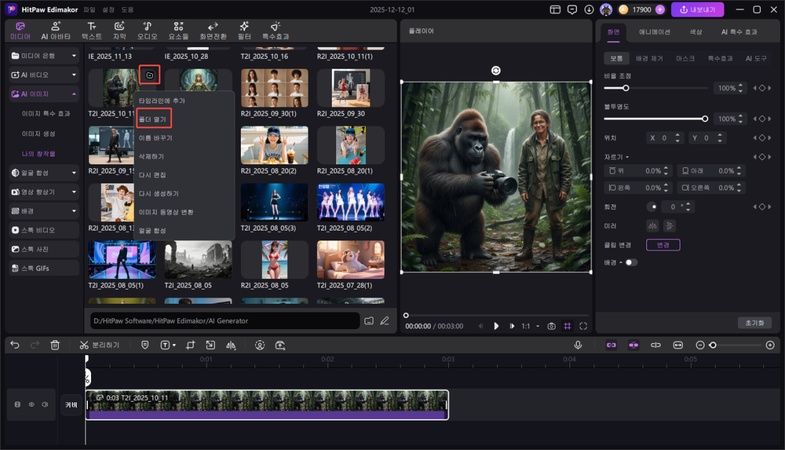Mute the track with speaker icon
Viewport: 785px width, 450px height.
(45, 405)
